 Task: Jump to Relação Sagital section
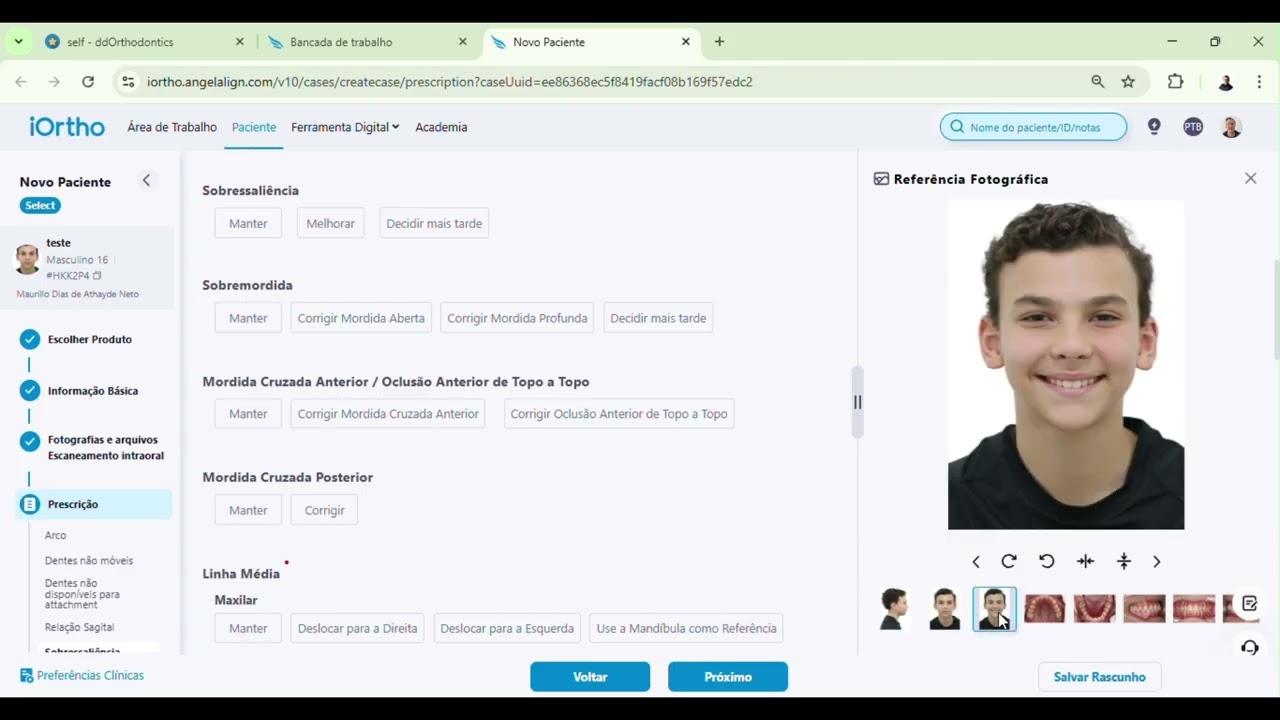(x=80, y=627)
